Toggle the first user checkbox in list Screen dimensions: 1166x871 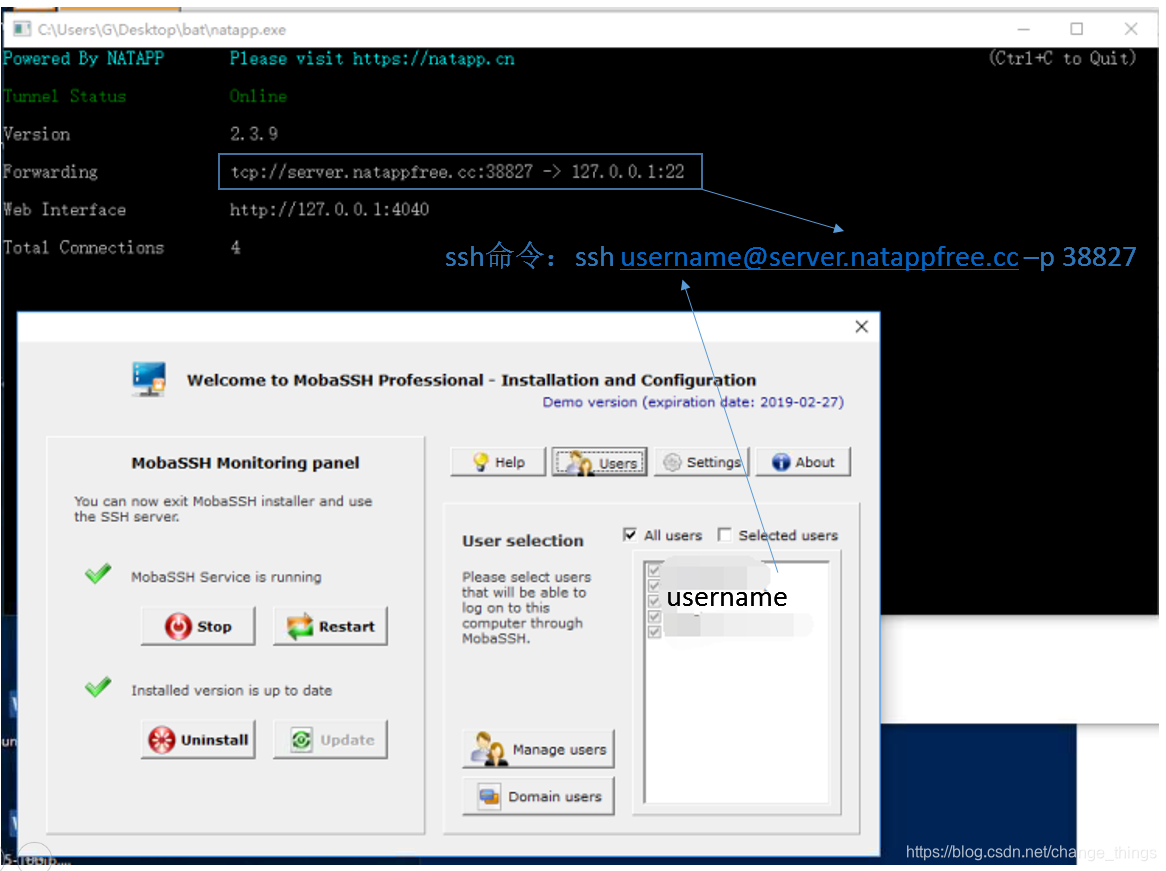654,571
